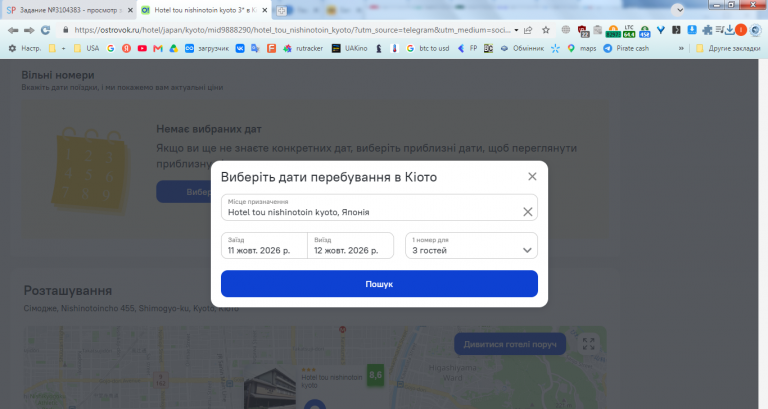
Task: Click the blue Пошук search button
Action: pos(379,284)
